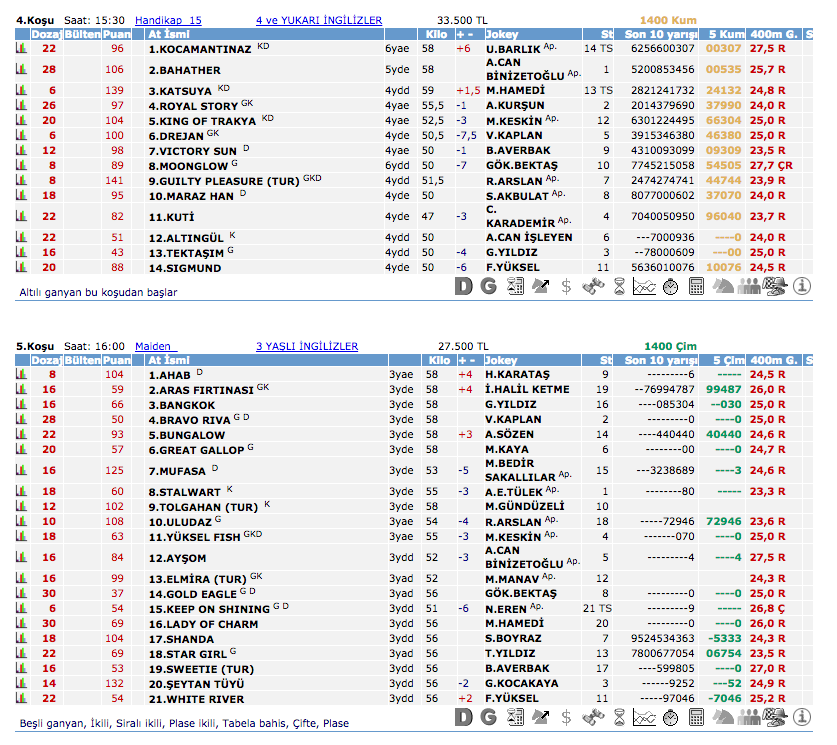Click the people group icon under race 5

tap(749, 717)
